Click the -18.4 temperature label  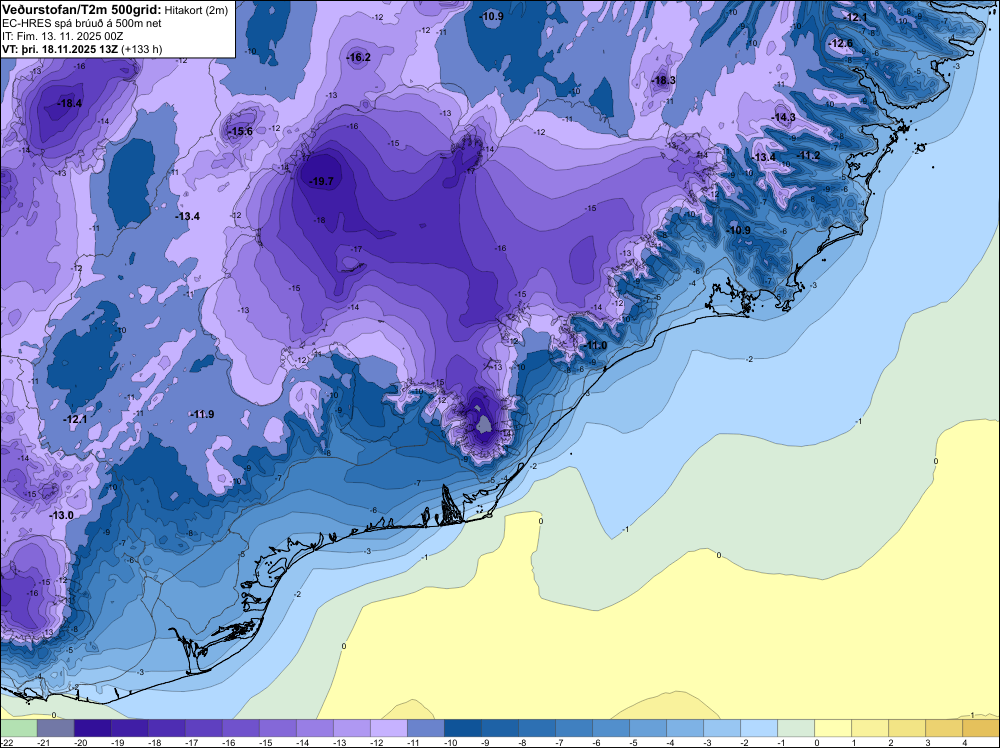(69, 103)
